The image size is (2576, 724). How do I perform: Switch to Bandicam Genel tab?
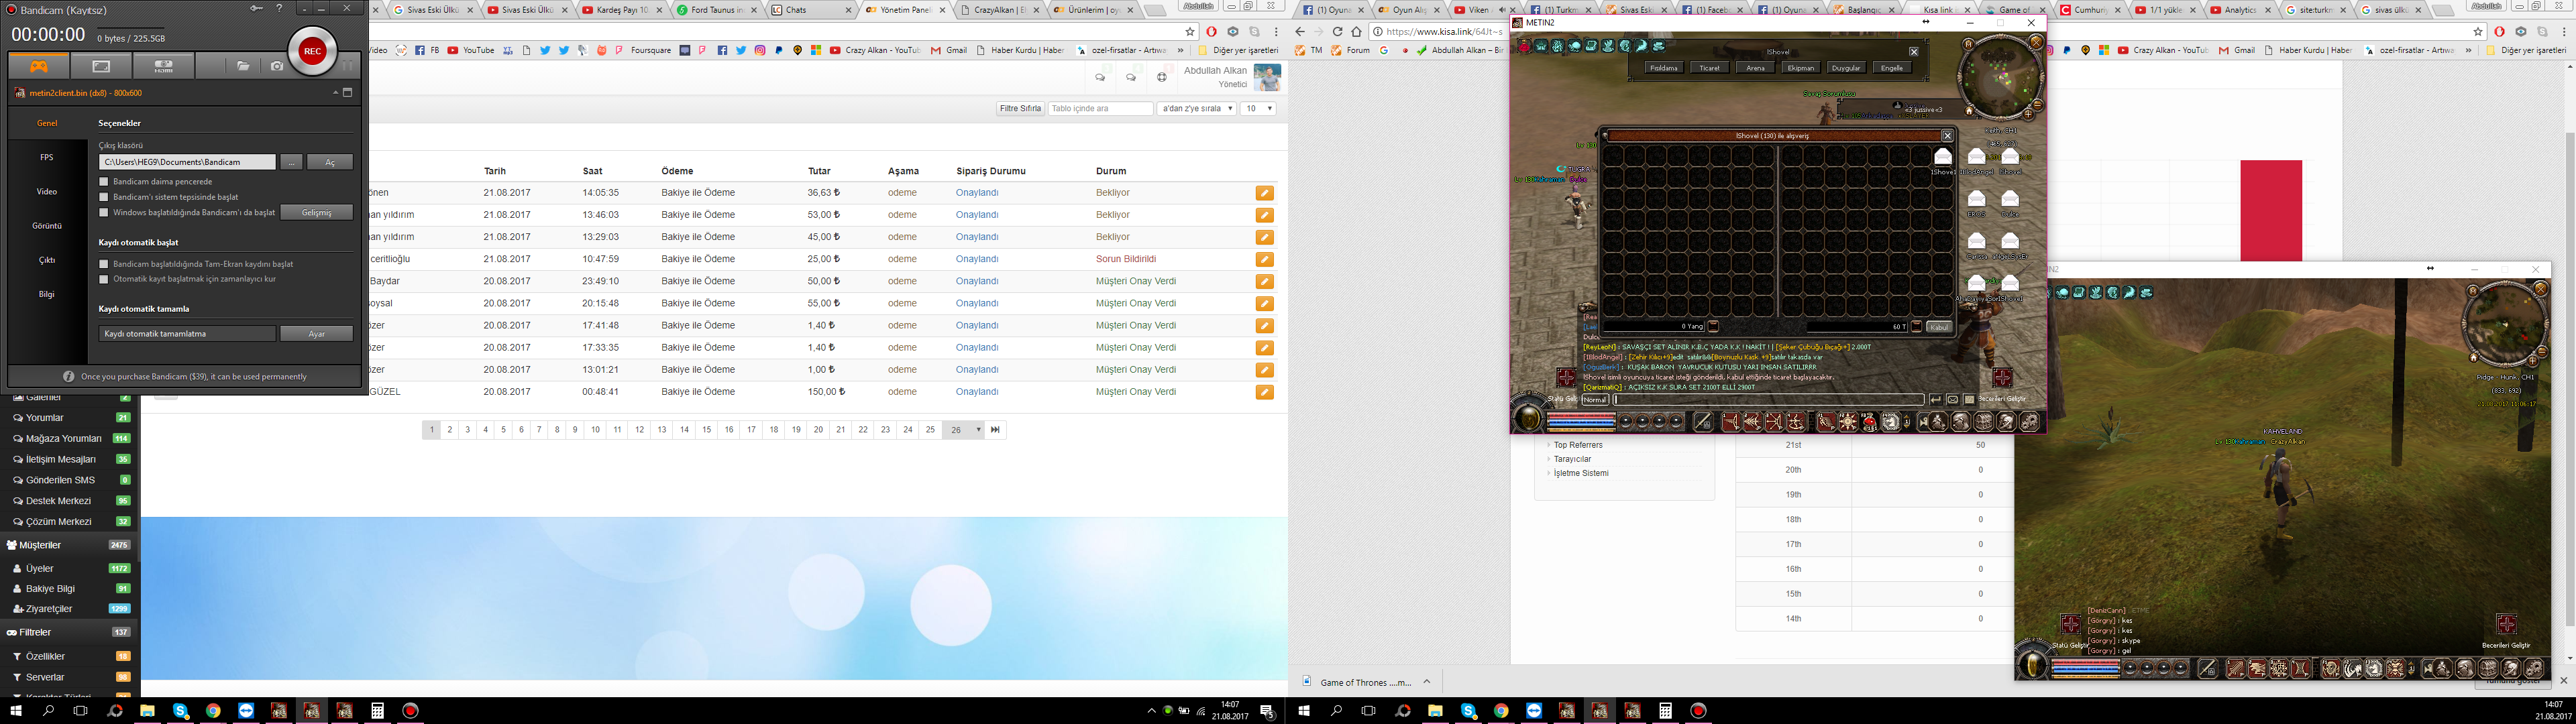[47, 123]
